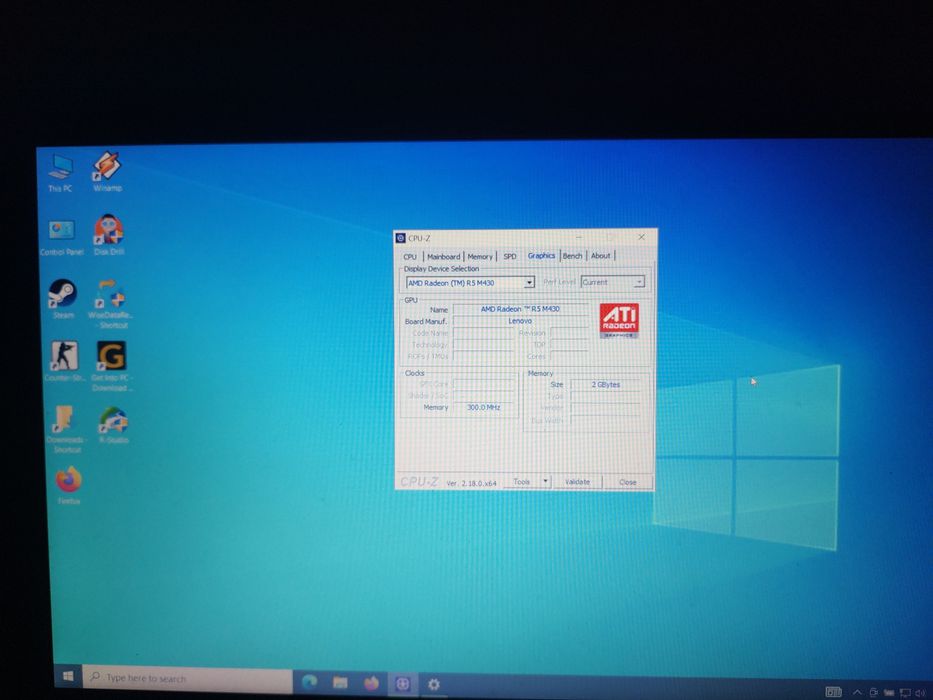The image size is (933, 700).
Task: Open the touch keyboard tray icon
Action: (834, 692)
